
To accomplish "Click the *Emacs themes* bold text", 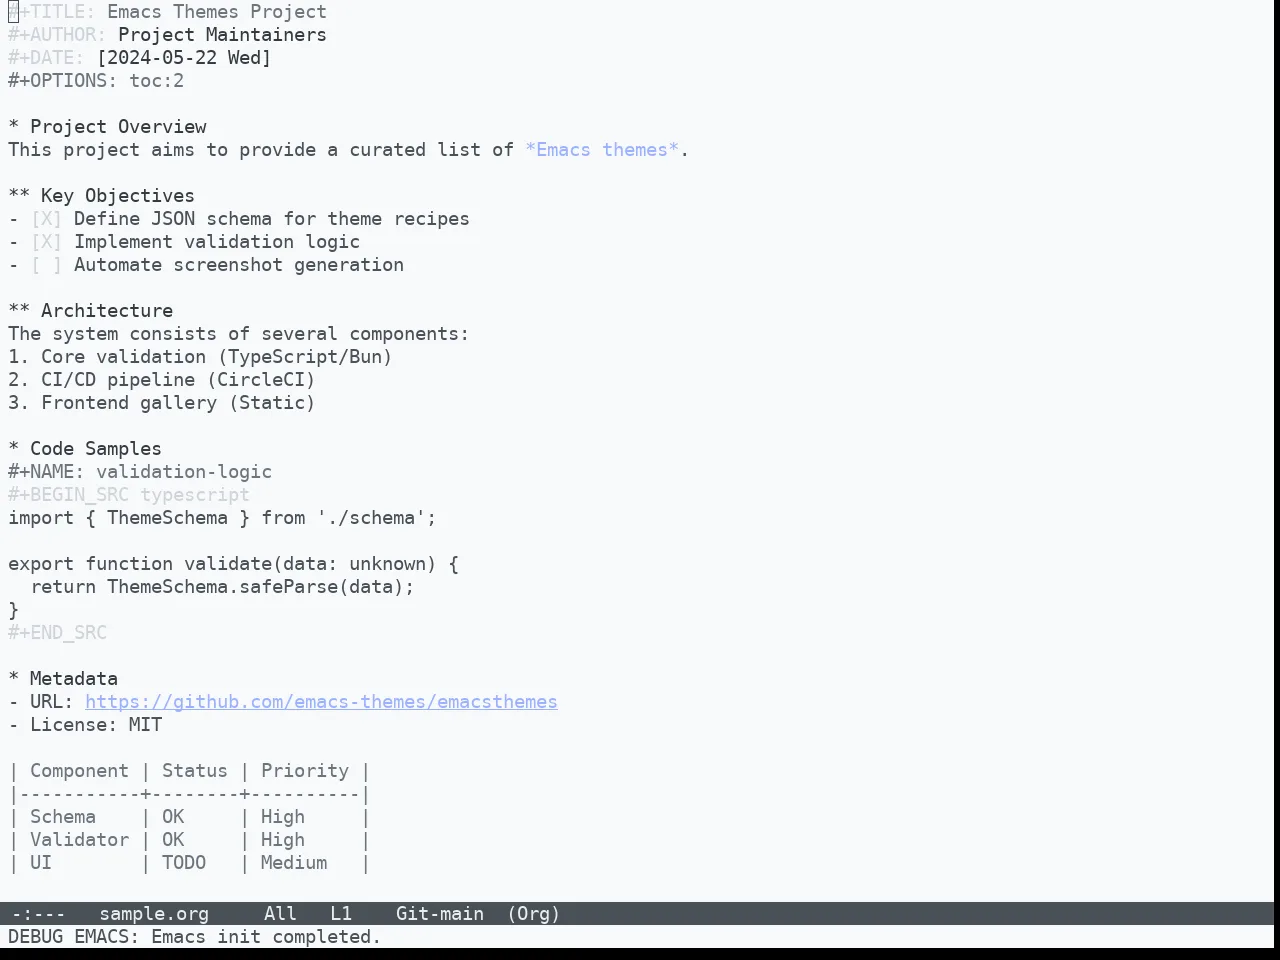I will [x=602, y=150].
